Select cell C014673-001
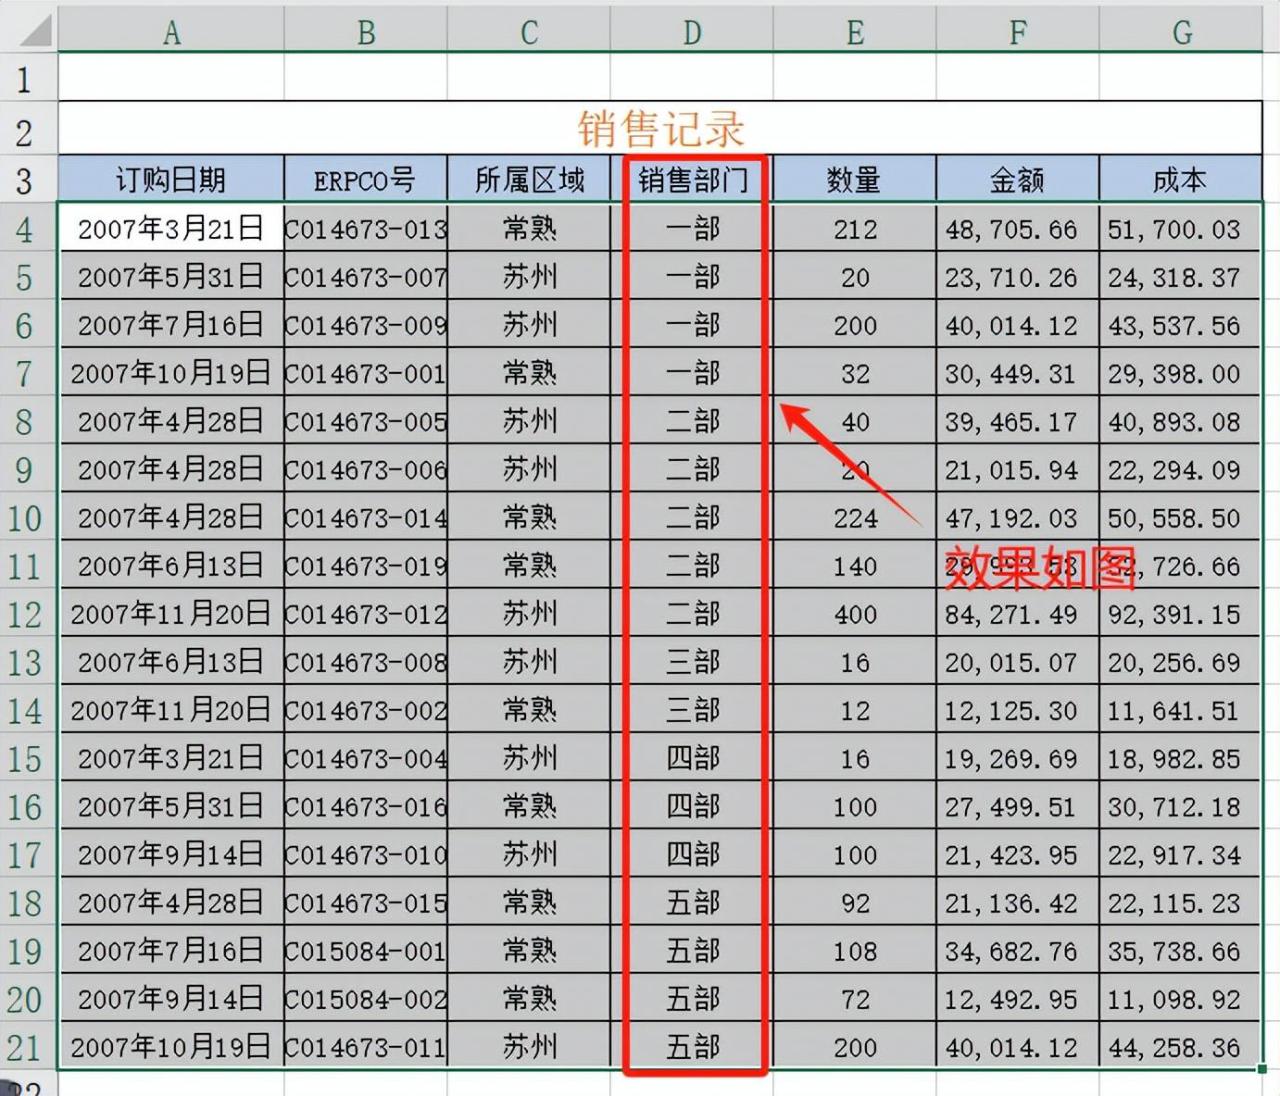This screenshot has width=1280, height=1096. pyautogui.click(x=366, y=372)
